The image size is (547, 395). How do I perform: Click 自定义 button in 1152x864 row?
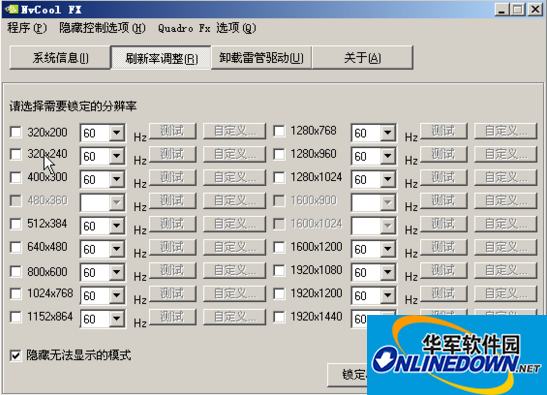pos(234,317)
